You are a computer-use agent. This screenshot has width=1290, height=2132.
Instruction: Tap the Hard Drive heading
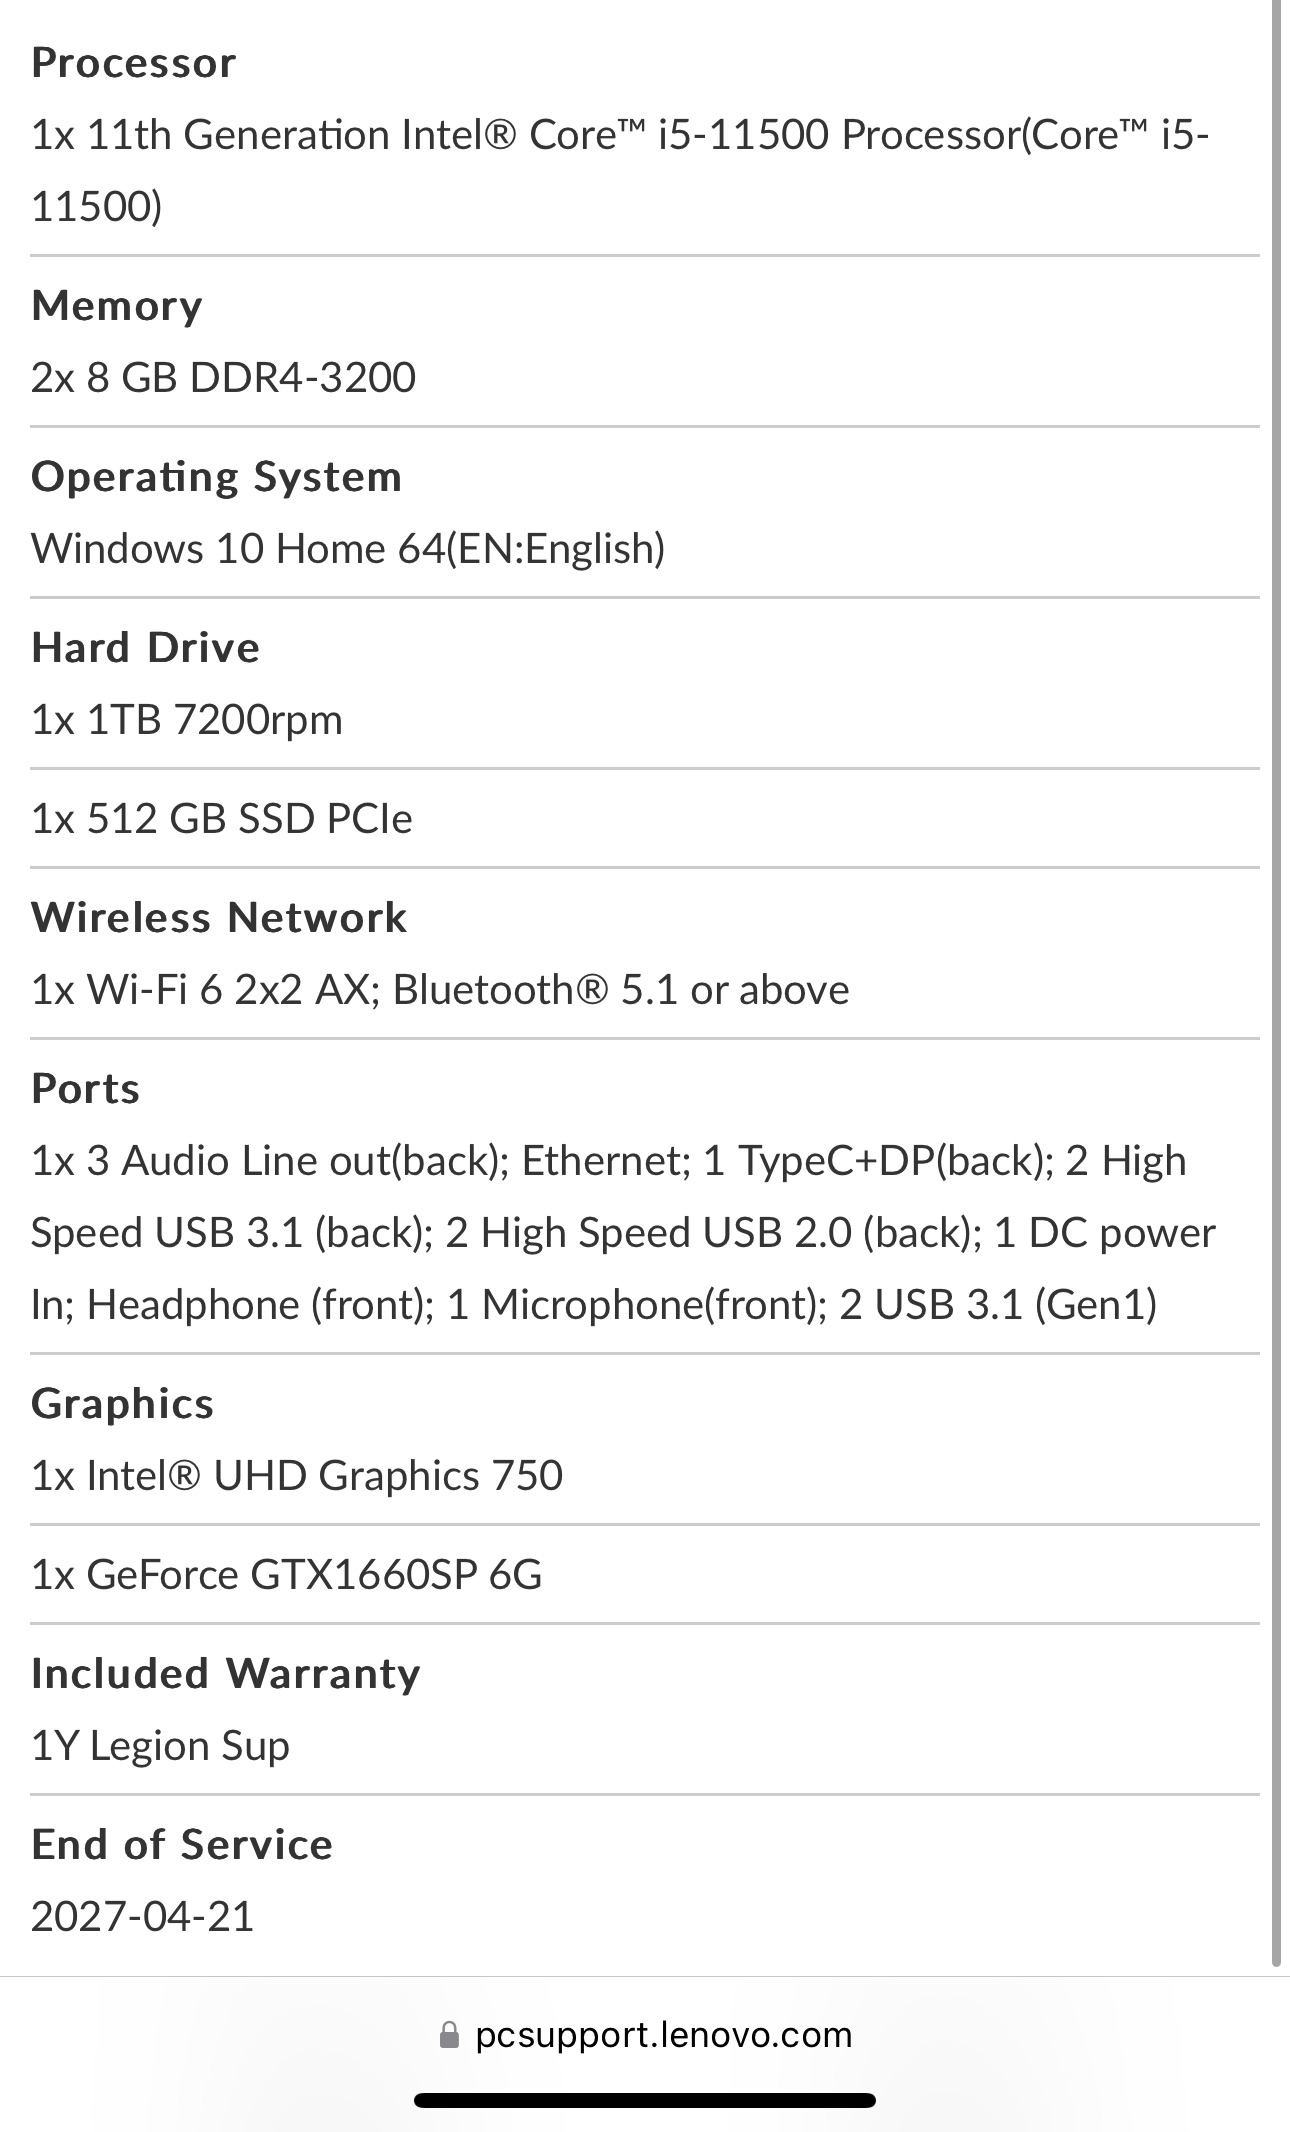[x=146, y=648]
